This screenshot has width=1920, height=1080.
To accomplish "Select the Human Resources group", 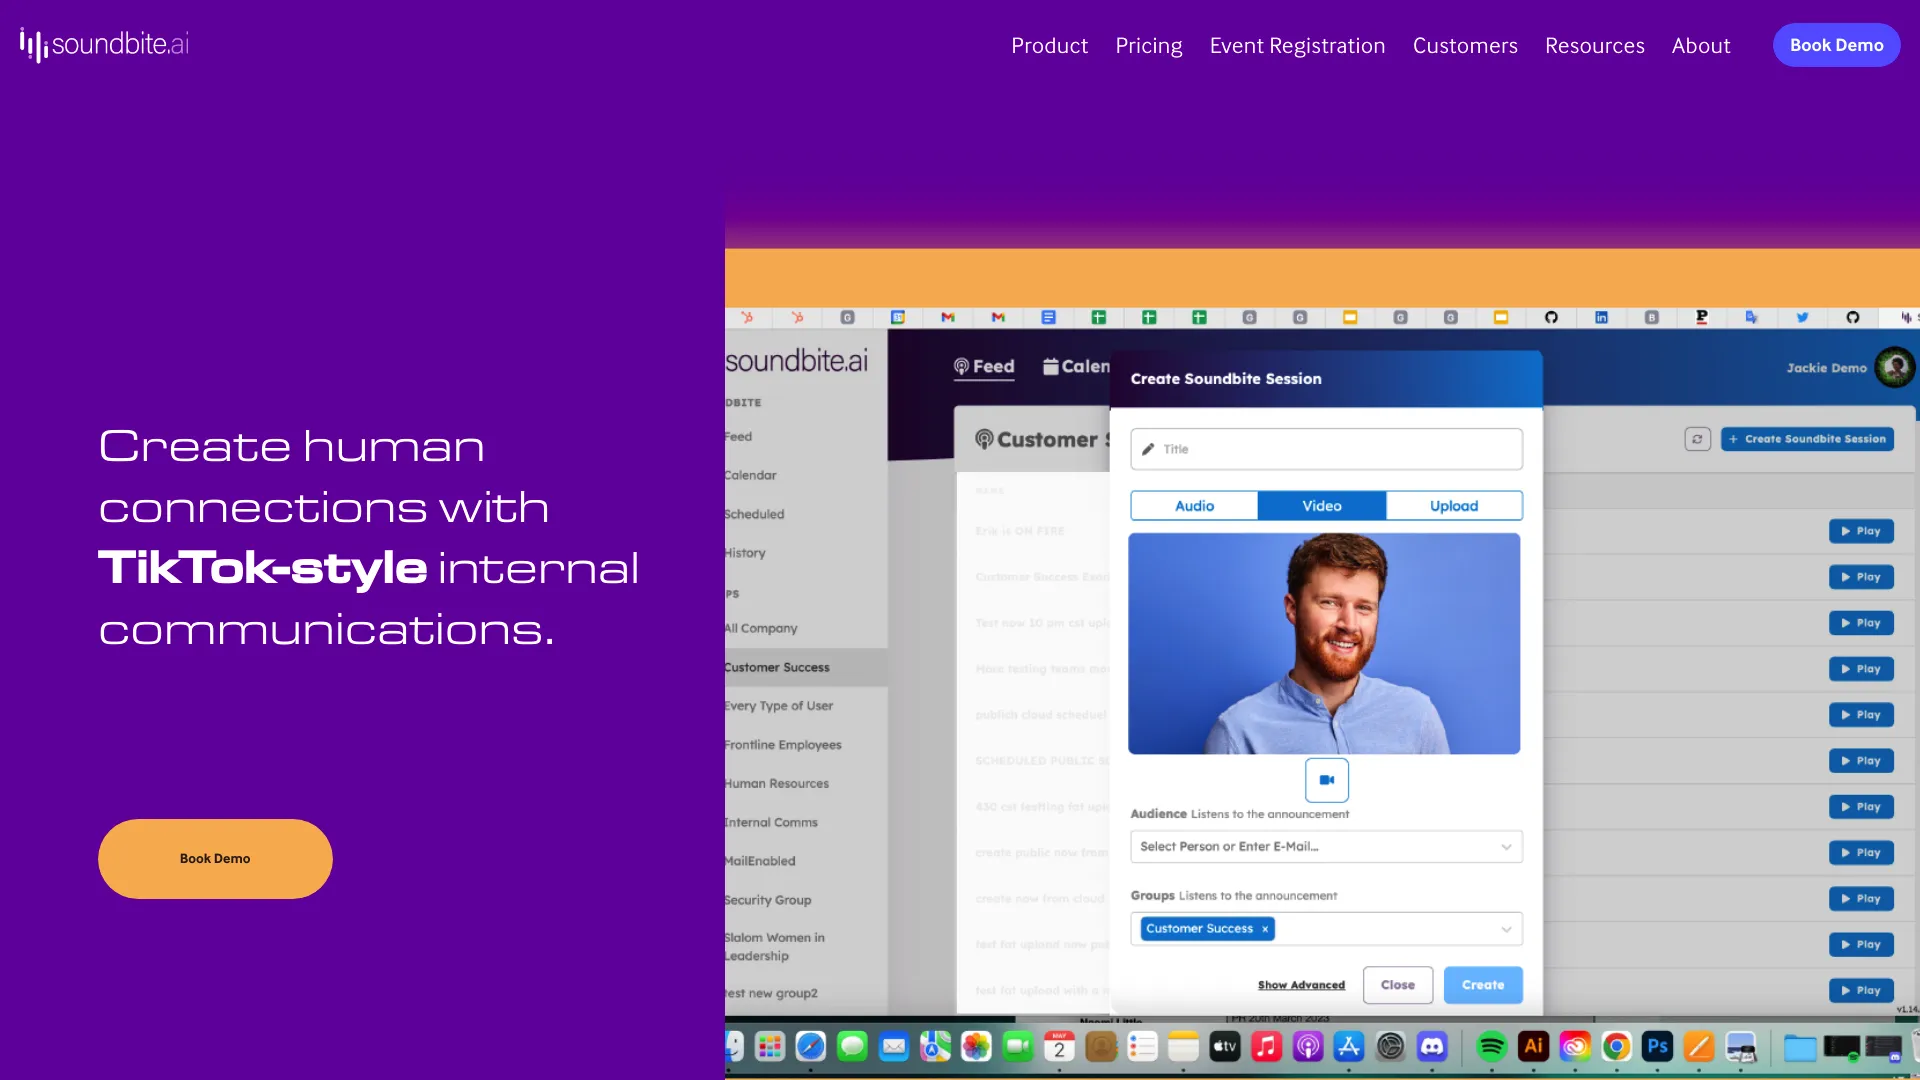I will point(777,784).
